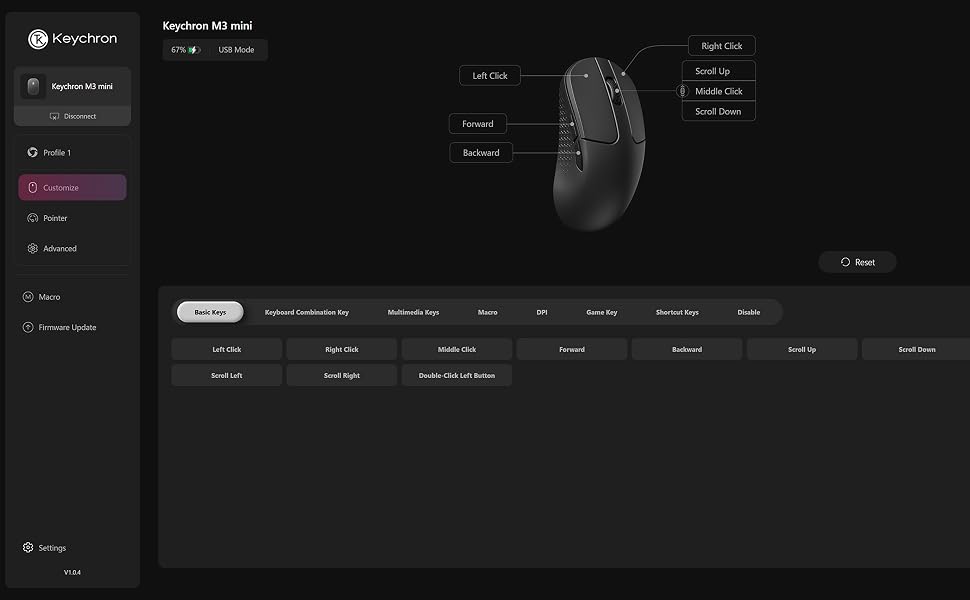This screenshot has width=970, height=600.
Task: Switch to the Basic Keys tab
Action: (x=210, y=312)
